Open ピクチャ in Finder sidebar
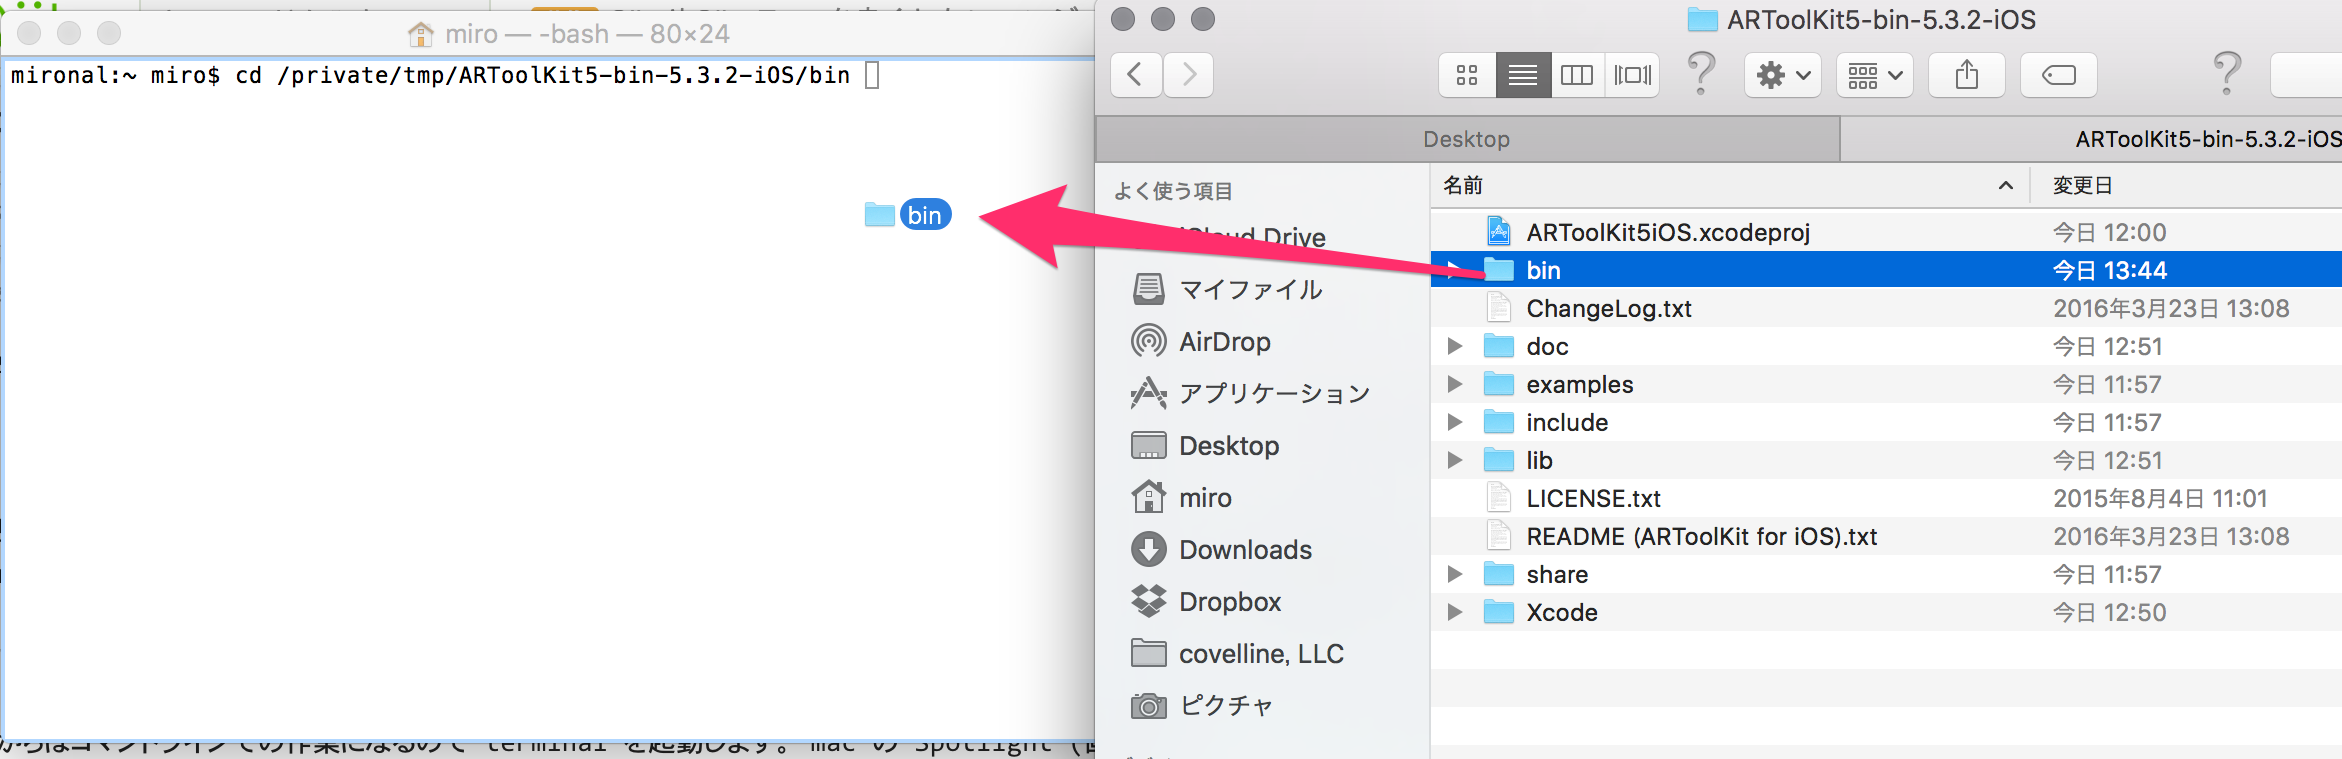2342x759 pixels. 1226,706
